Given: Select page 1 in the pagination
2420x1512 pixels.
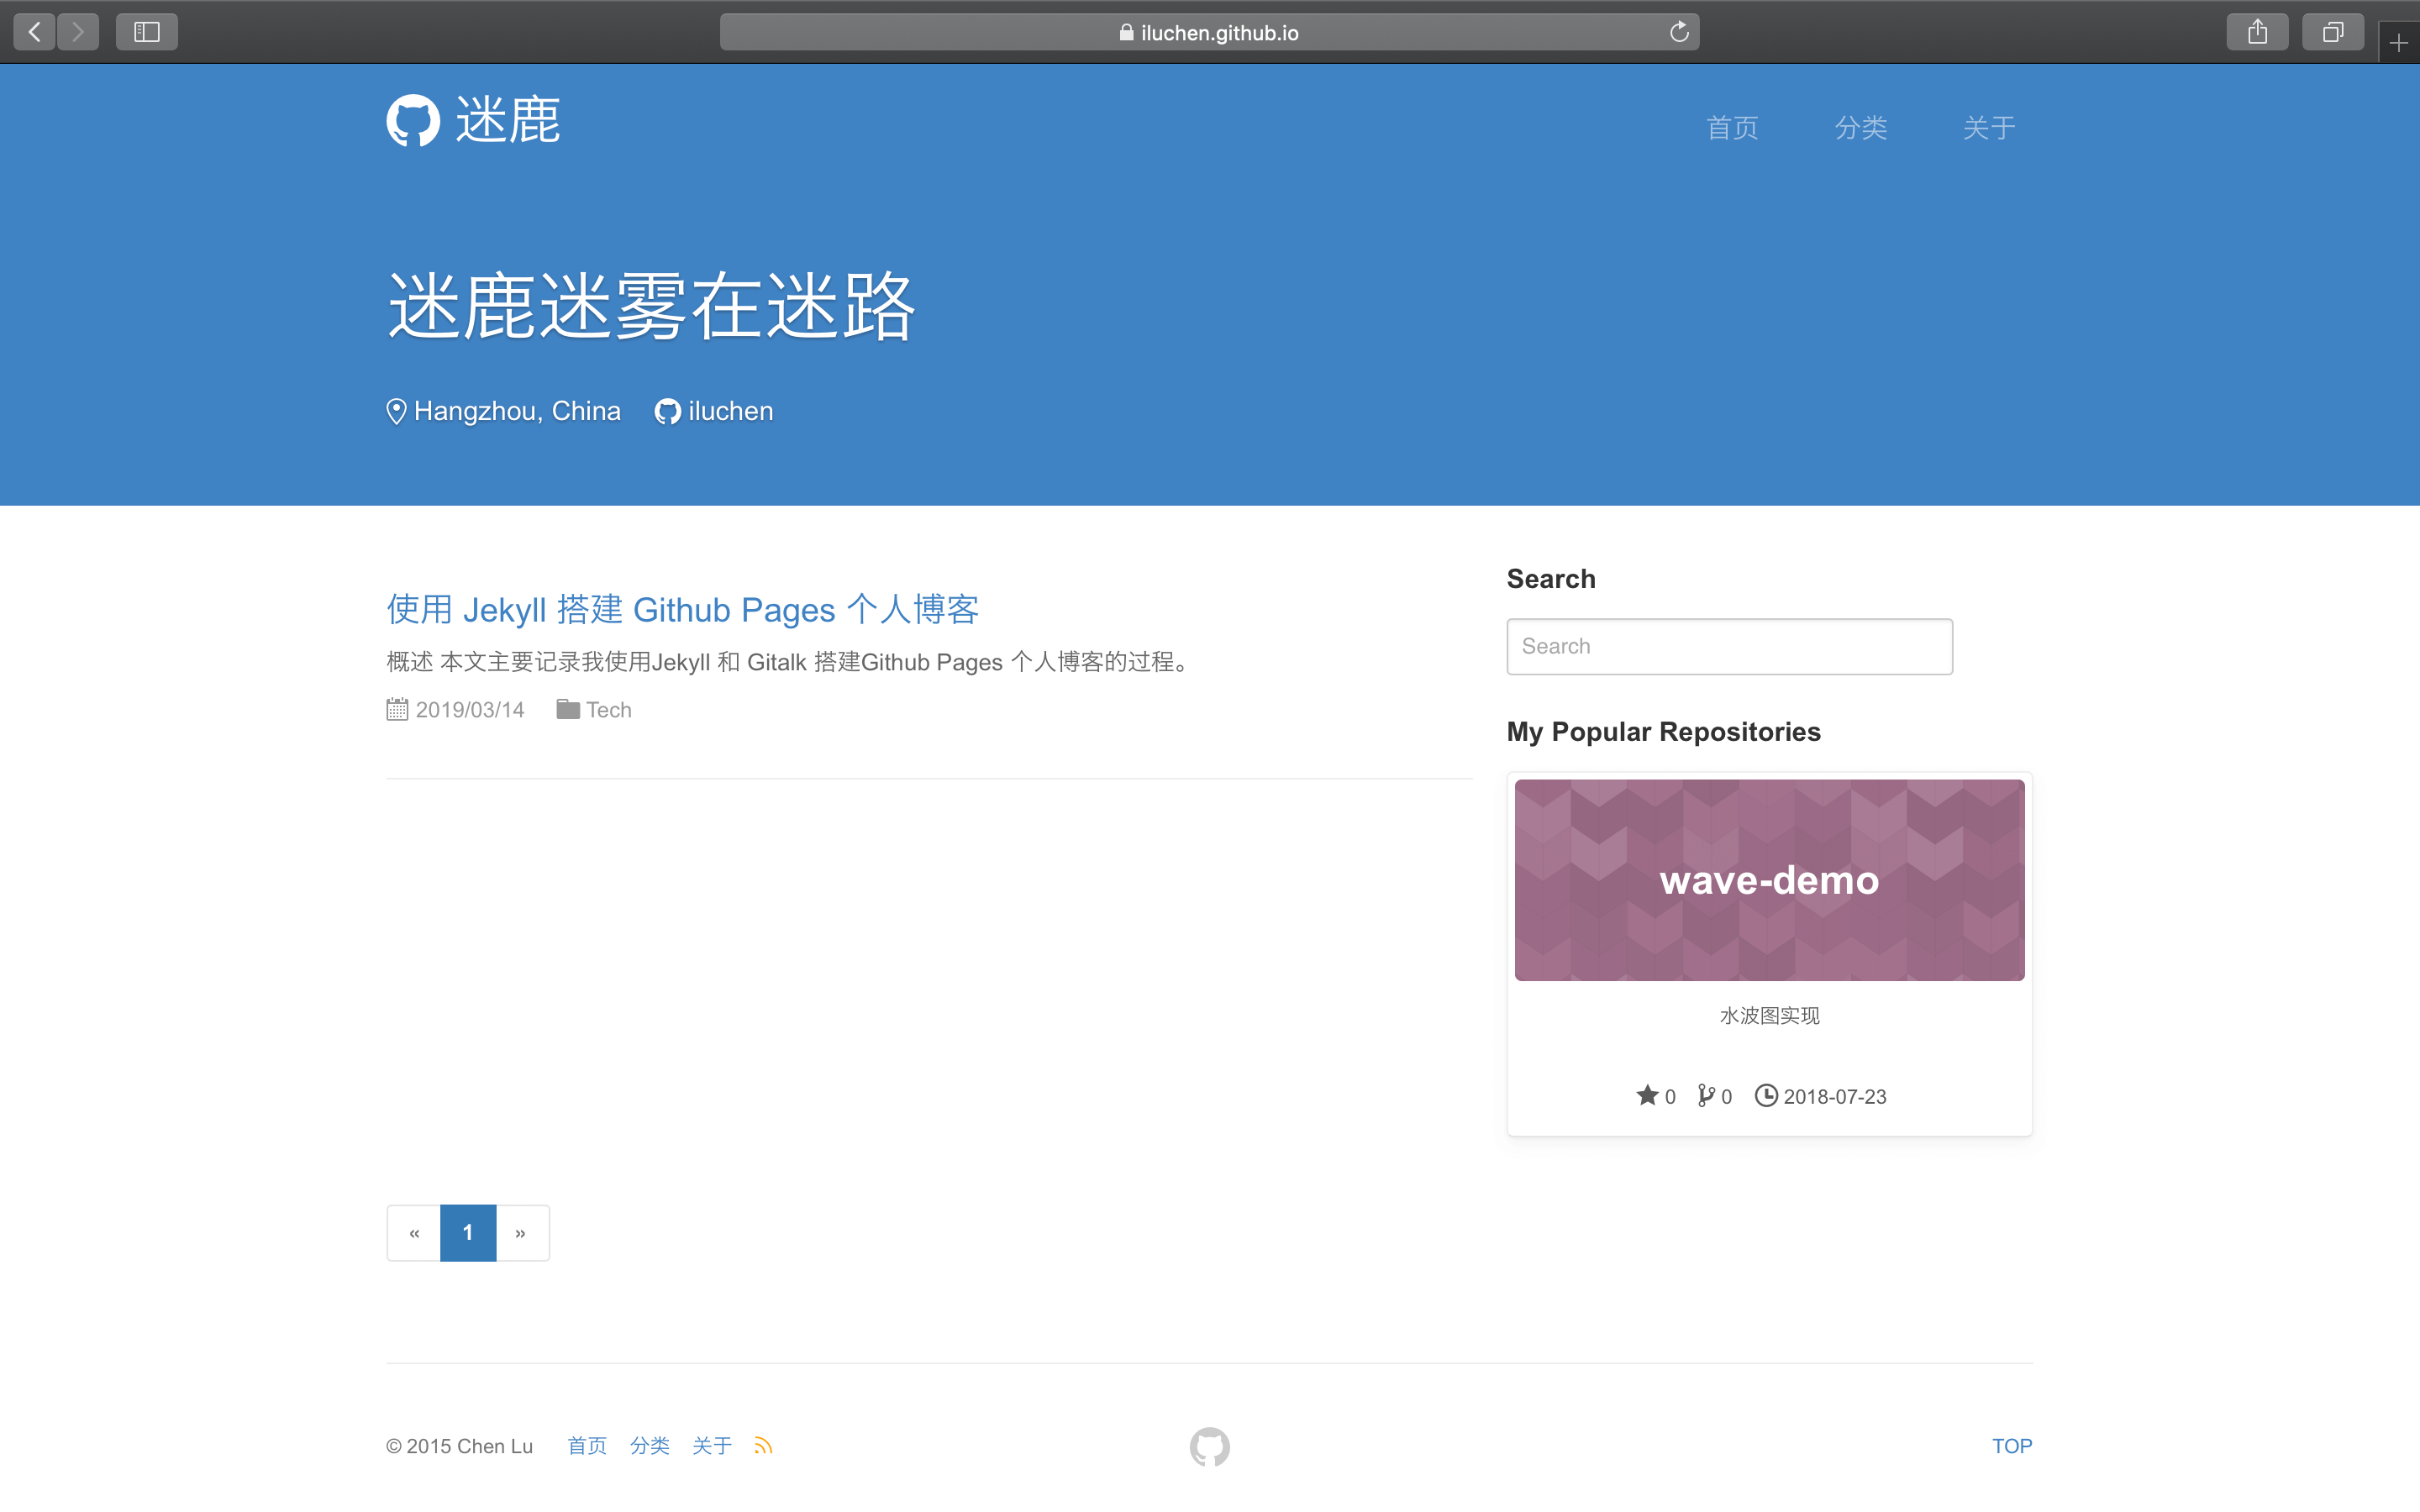Looking at the screenshot, I should coord(468,1232).
